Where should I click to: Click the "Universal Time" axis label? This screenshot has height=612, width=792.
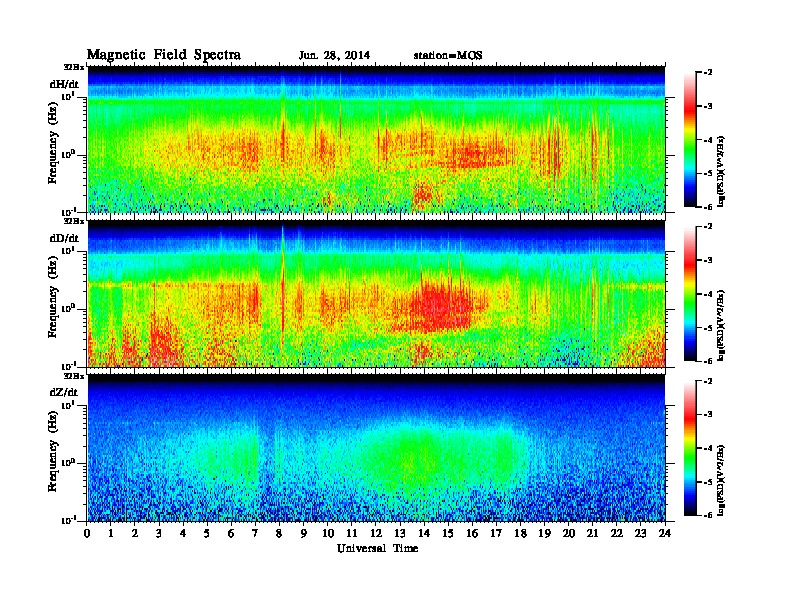(x=377, y=548)
